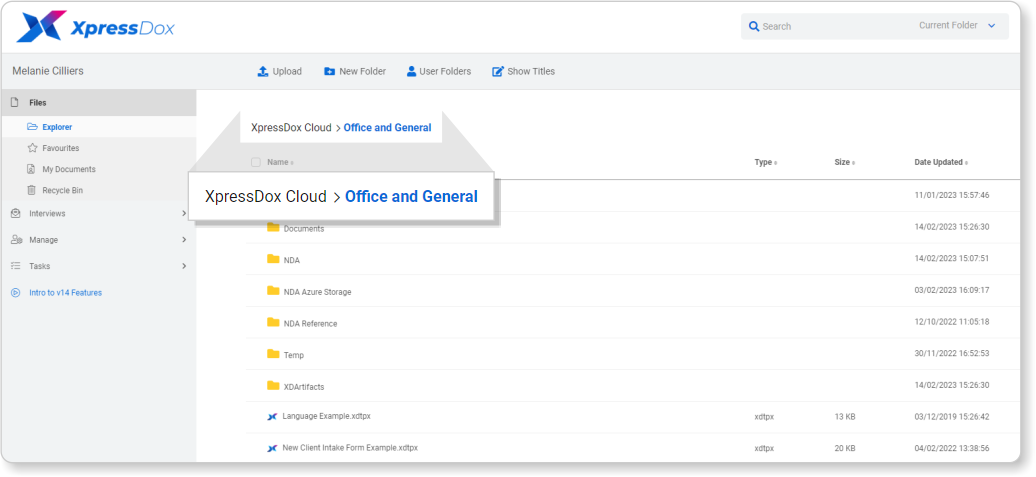Click the Language Example.xdtpx file icon
Screen dimensions: 1036x477
click(272, 417)
